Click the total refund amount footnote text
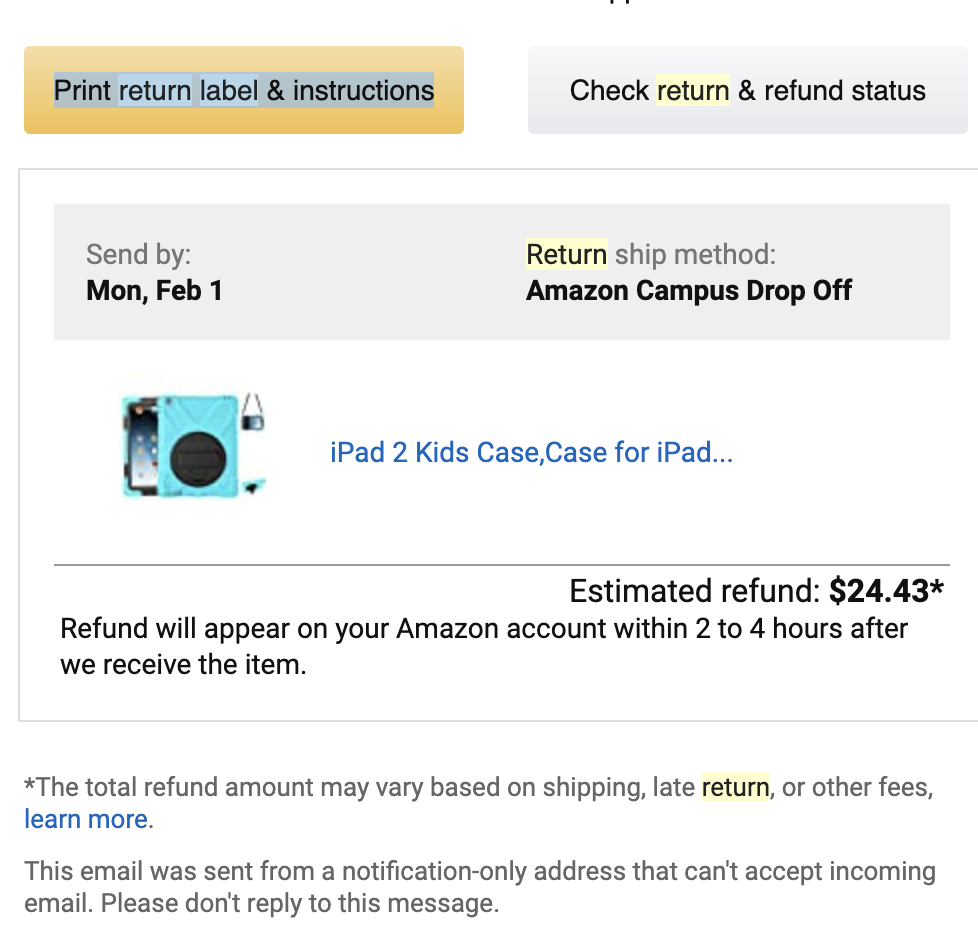The image size is (978, 944). click(479, 803)
